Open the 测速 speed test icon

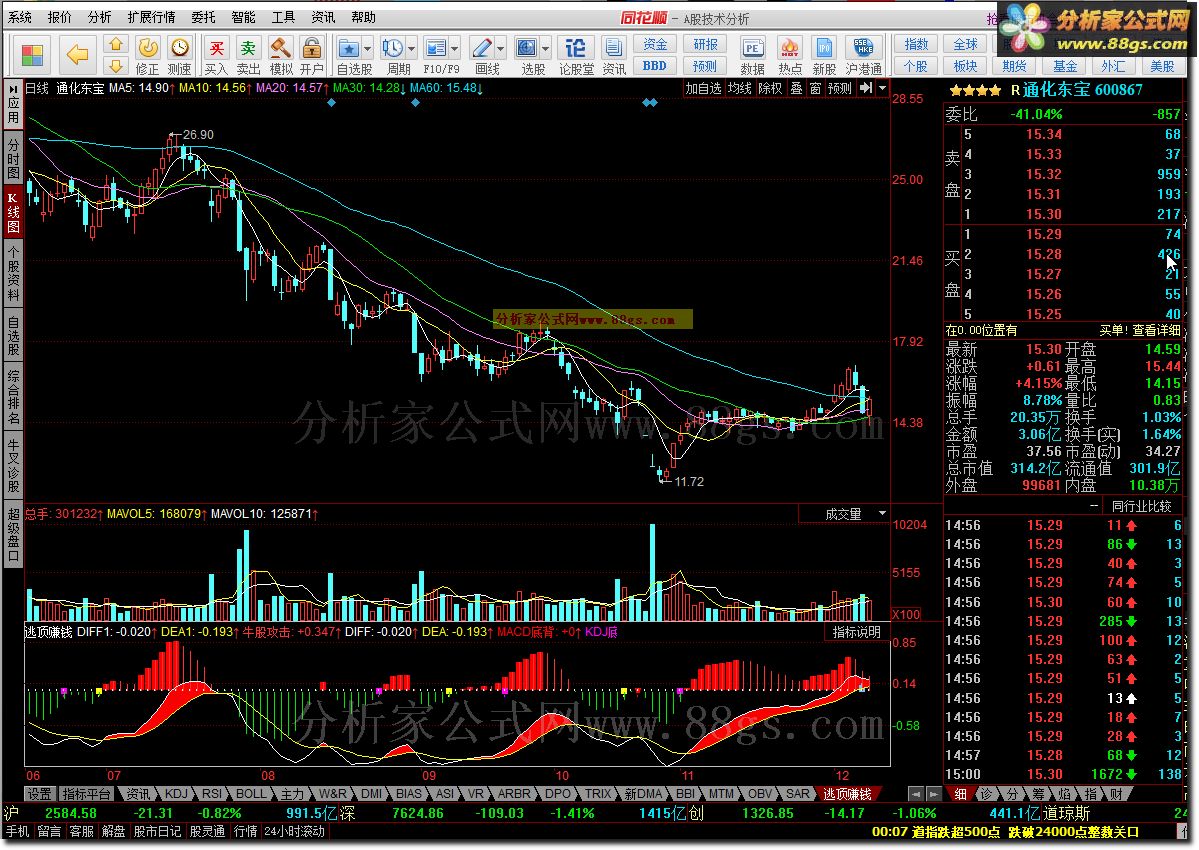coord(180,55)
